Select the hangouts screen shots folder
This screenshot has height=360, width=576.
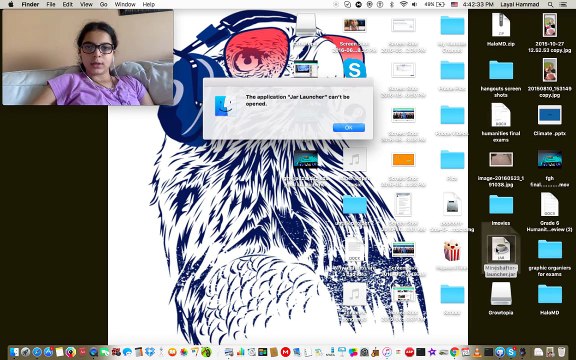coord(501,78)
